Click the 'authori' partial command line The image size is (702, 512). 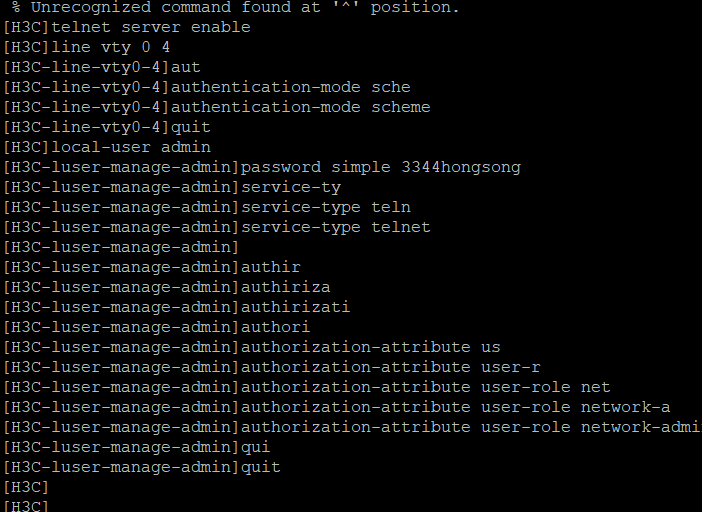click(275, 327)
